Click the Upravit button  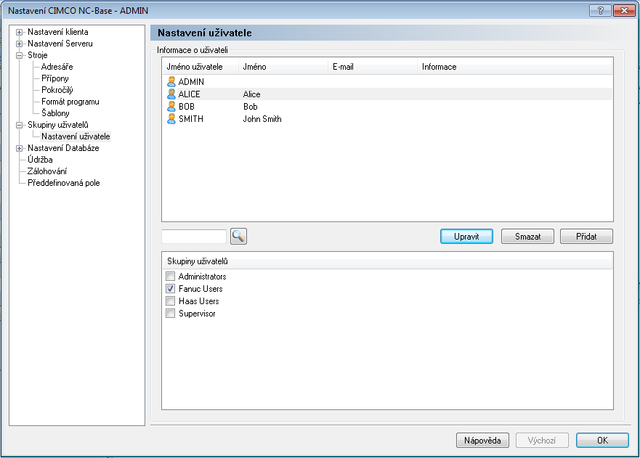[x=467, y=236]
